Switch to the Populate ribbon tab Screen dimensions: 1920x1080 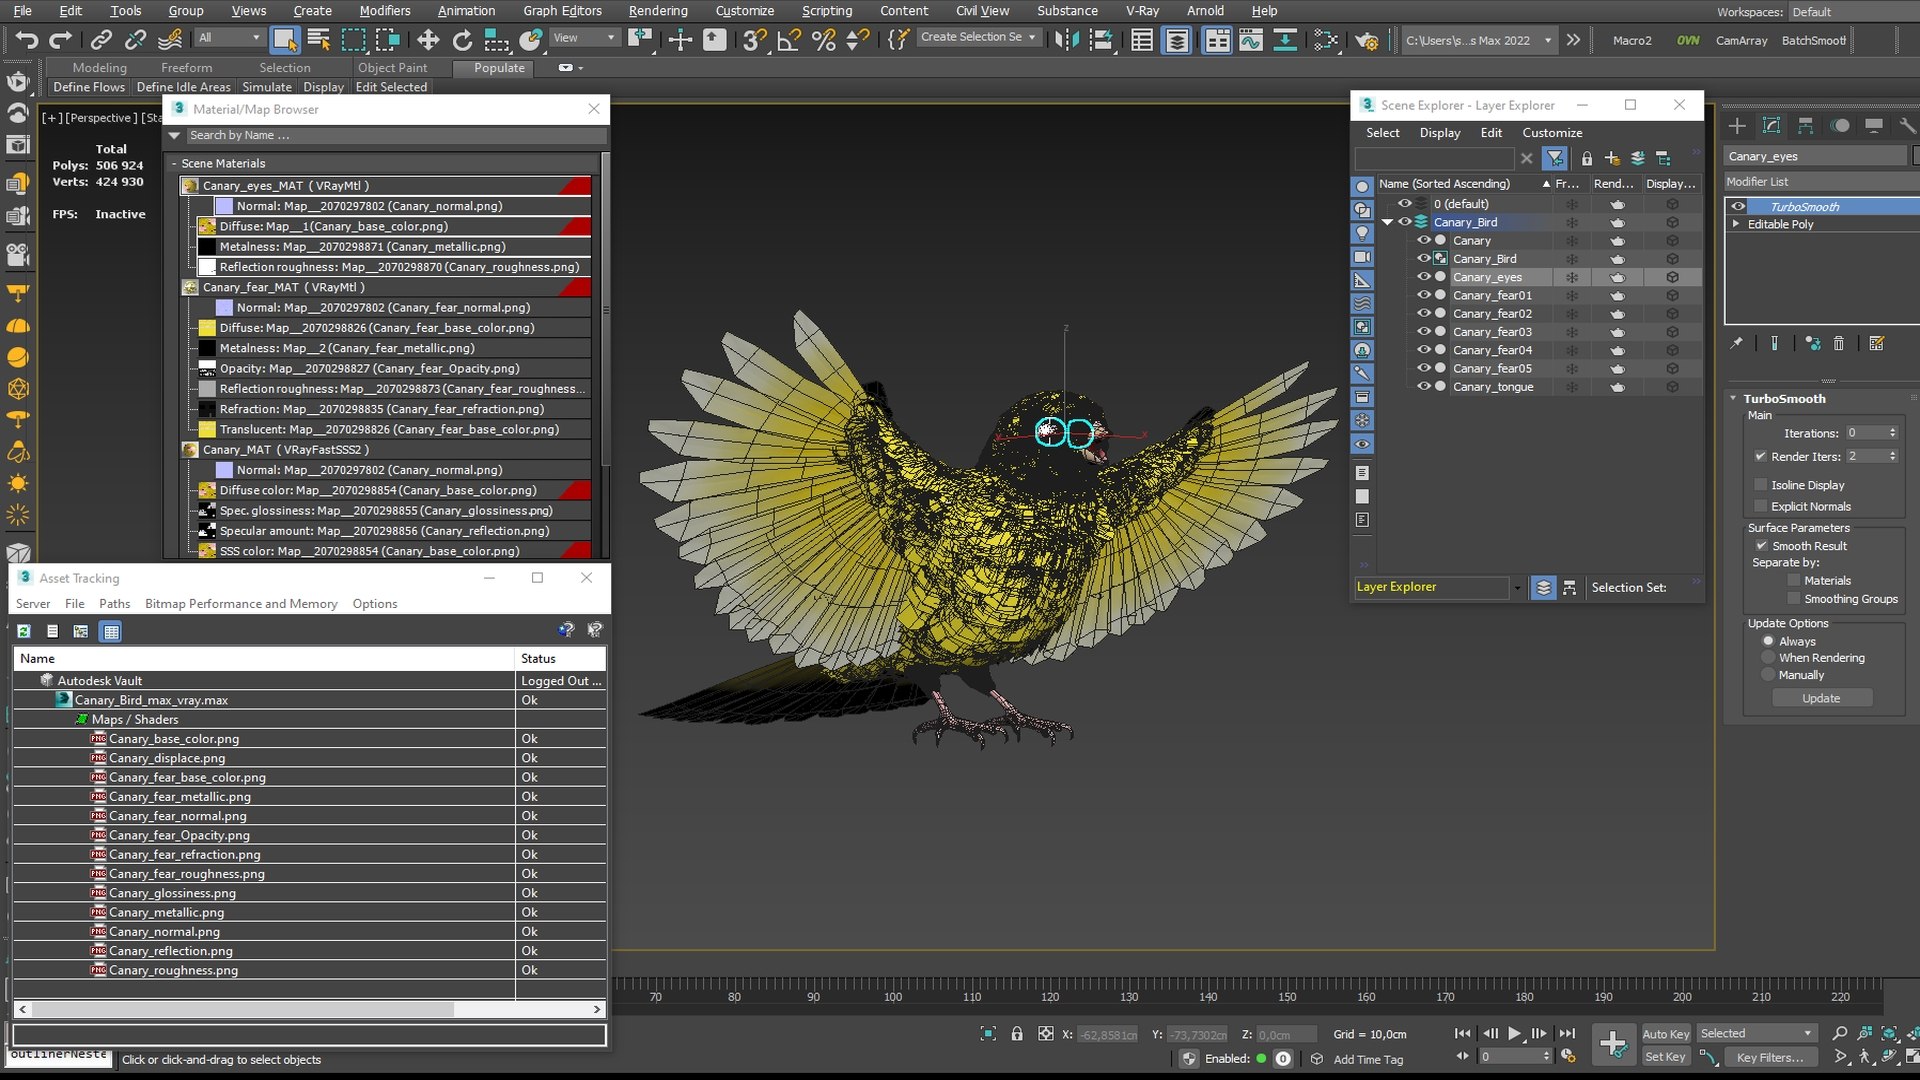499,68
